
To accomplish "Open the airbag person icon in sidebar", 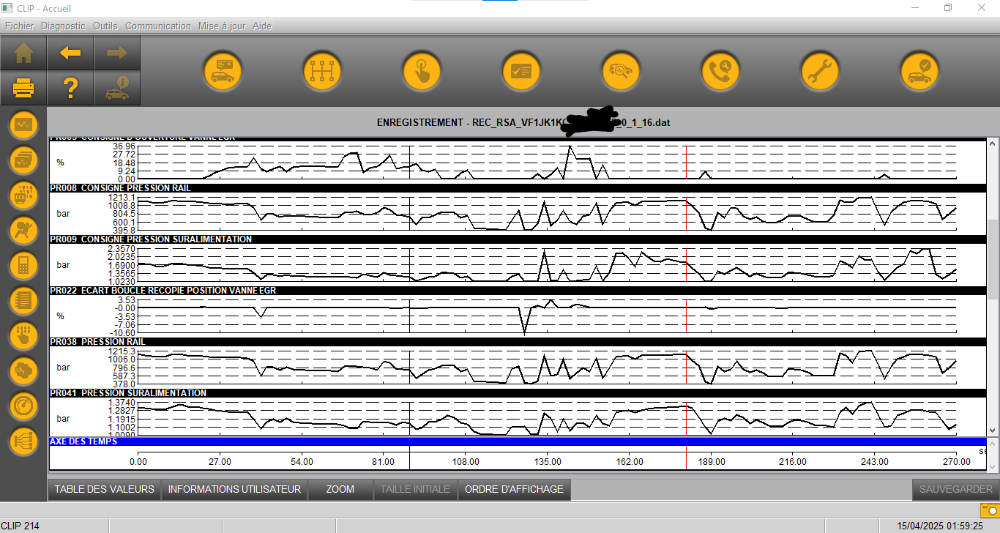I will point(23,230).
